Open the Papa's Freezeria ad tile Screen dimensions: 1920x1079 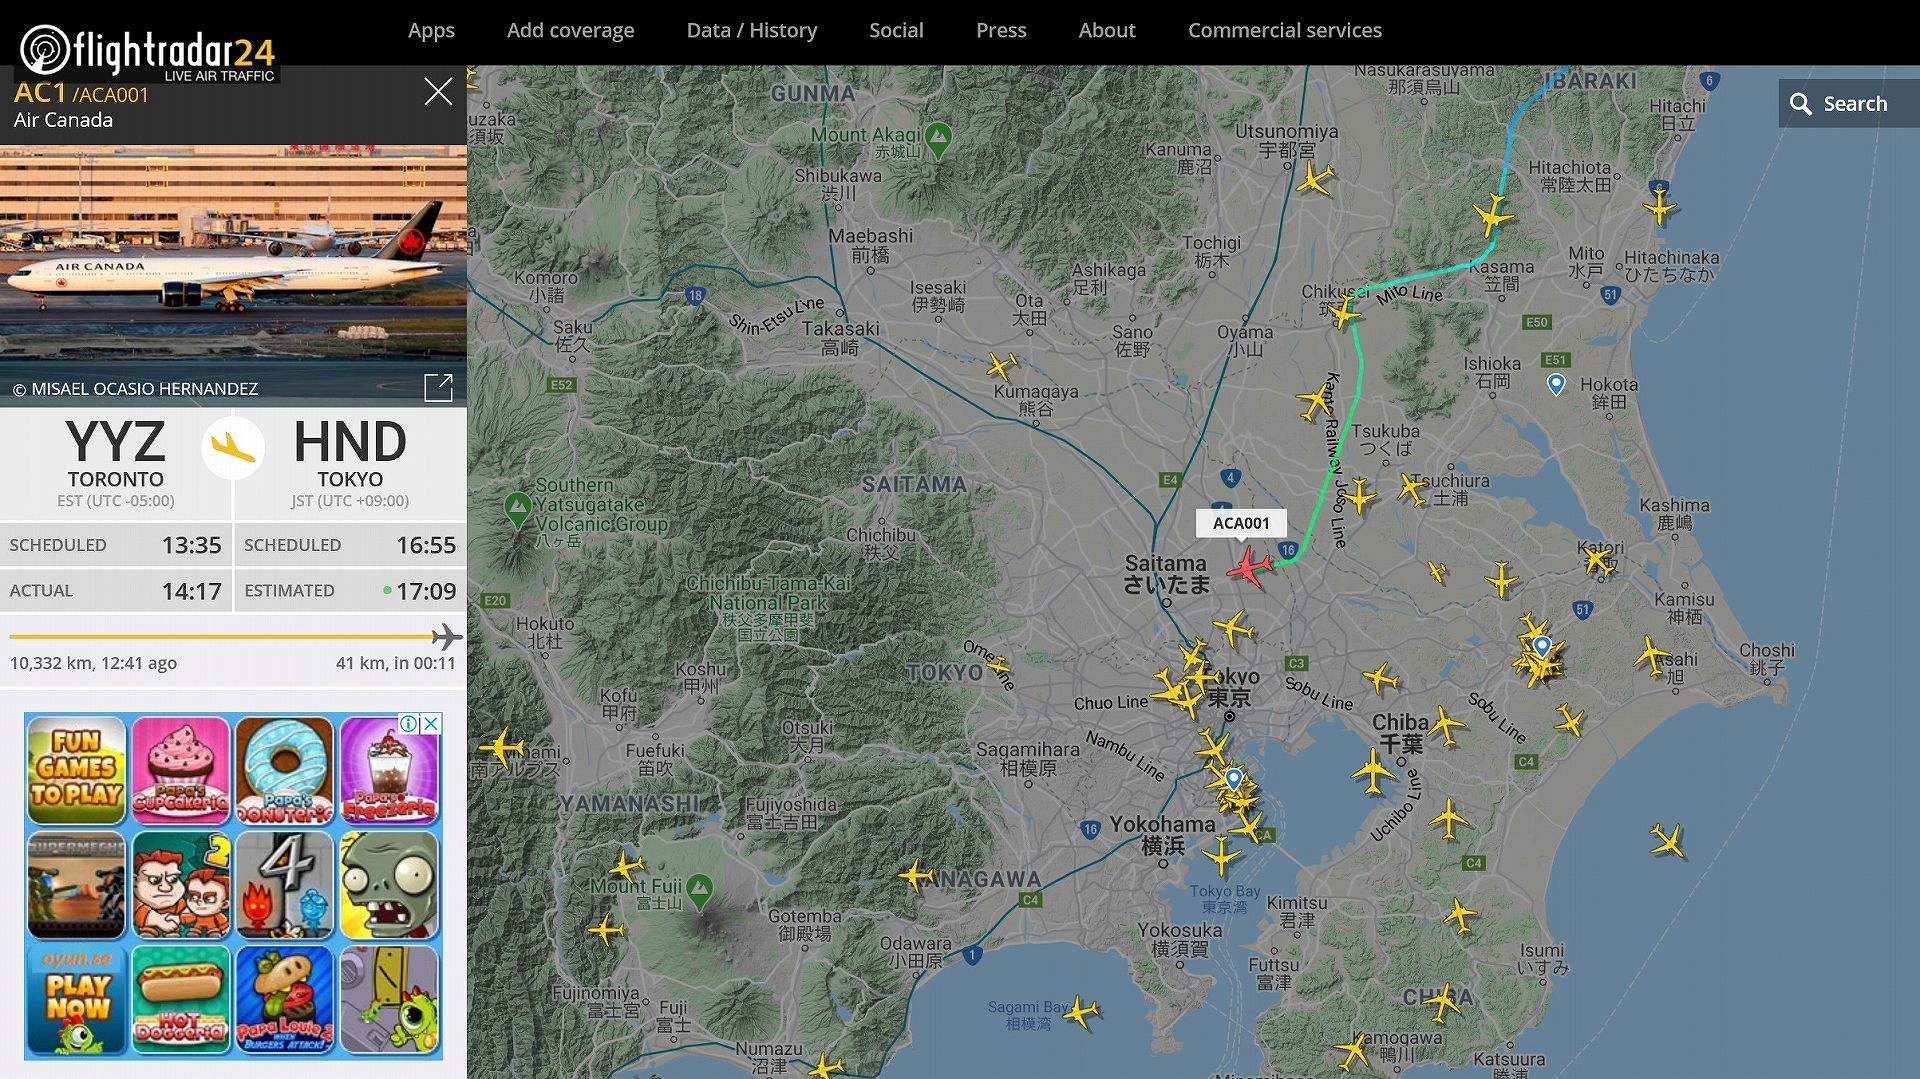click(x=389, y=770)
